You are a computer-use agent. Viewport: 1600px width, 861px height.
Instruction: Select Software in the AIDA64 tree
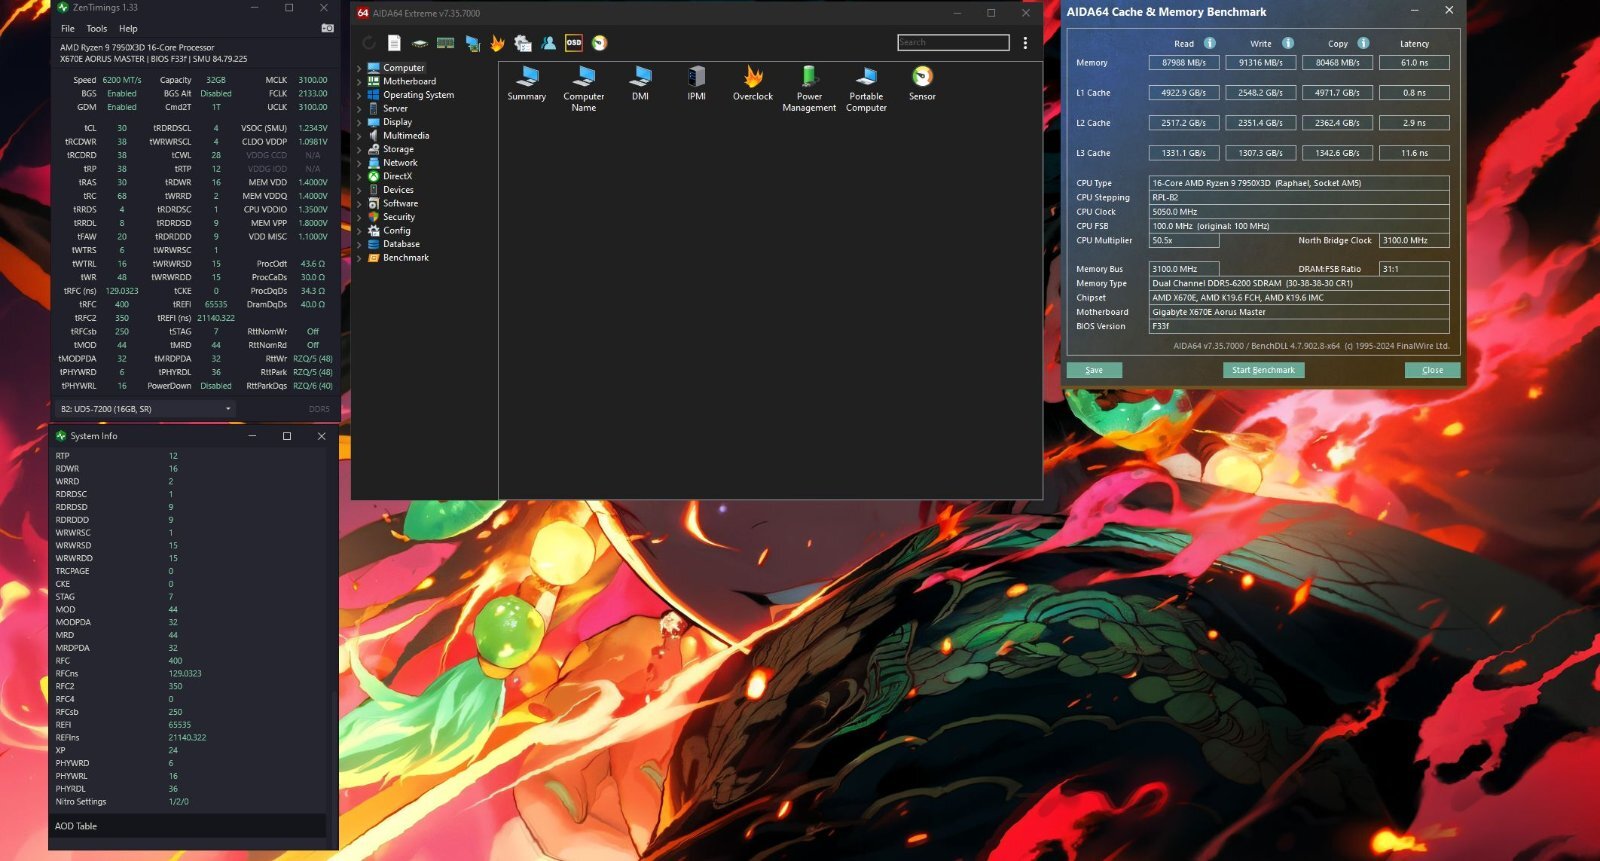coord(400,203)
